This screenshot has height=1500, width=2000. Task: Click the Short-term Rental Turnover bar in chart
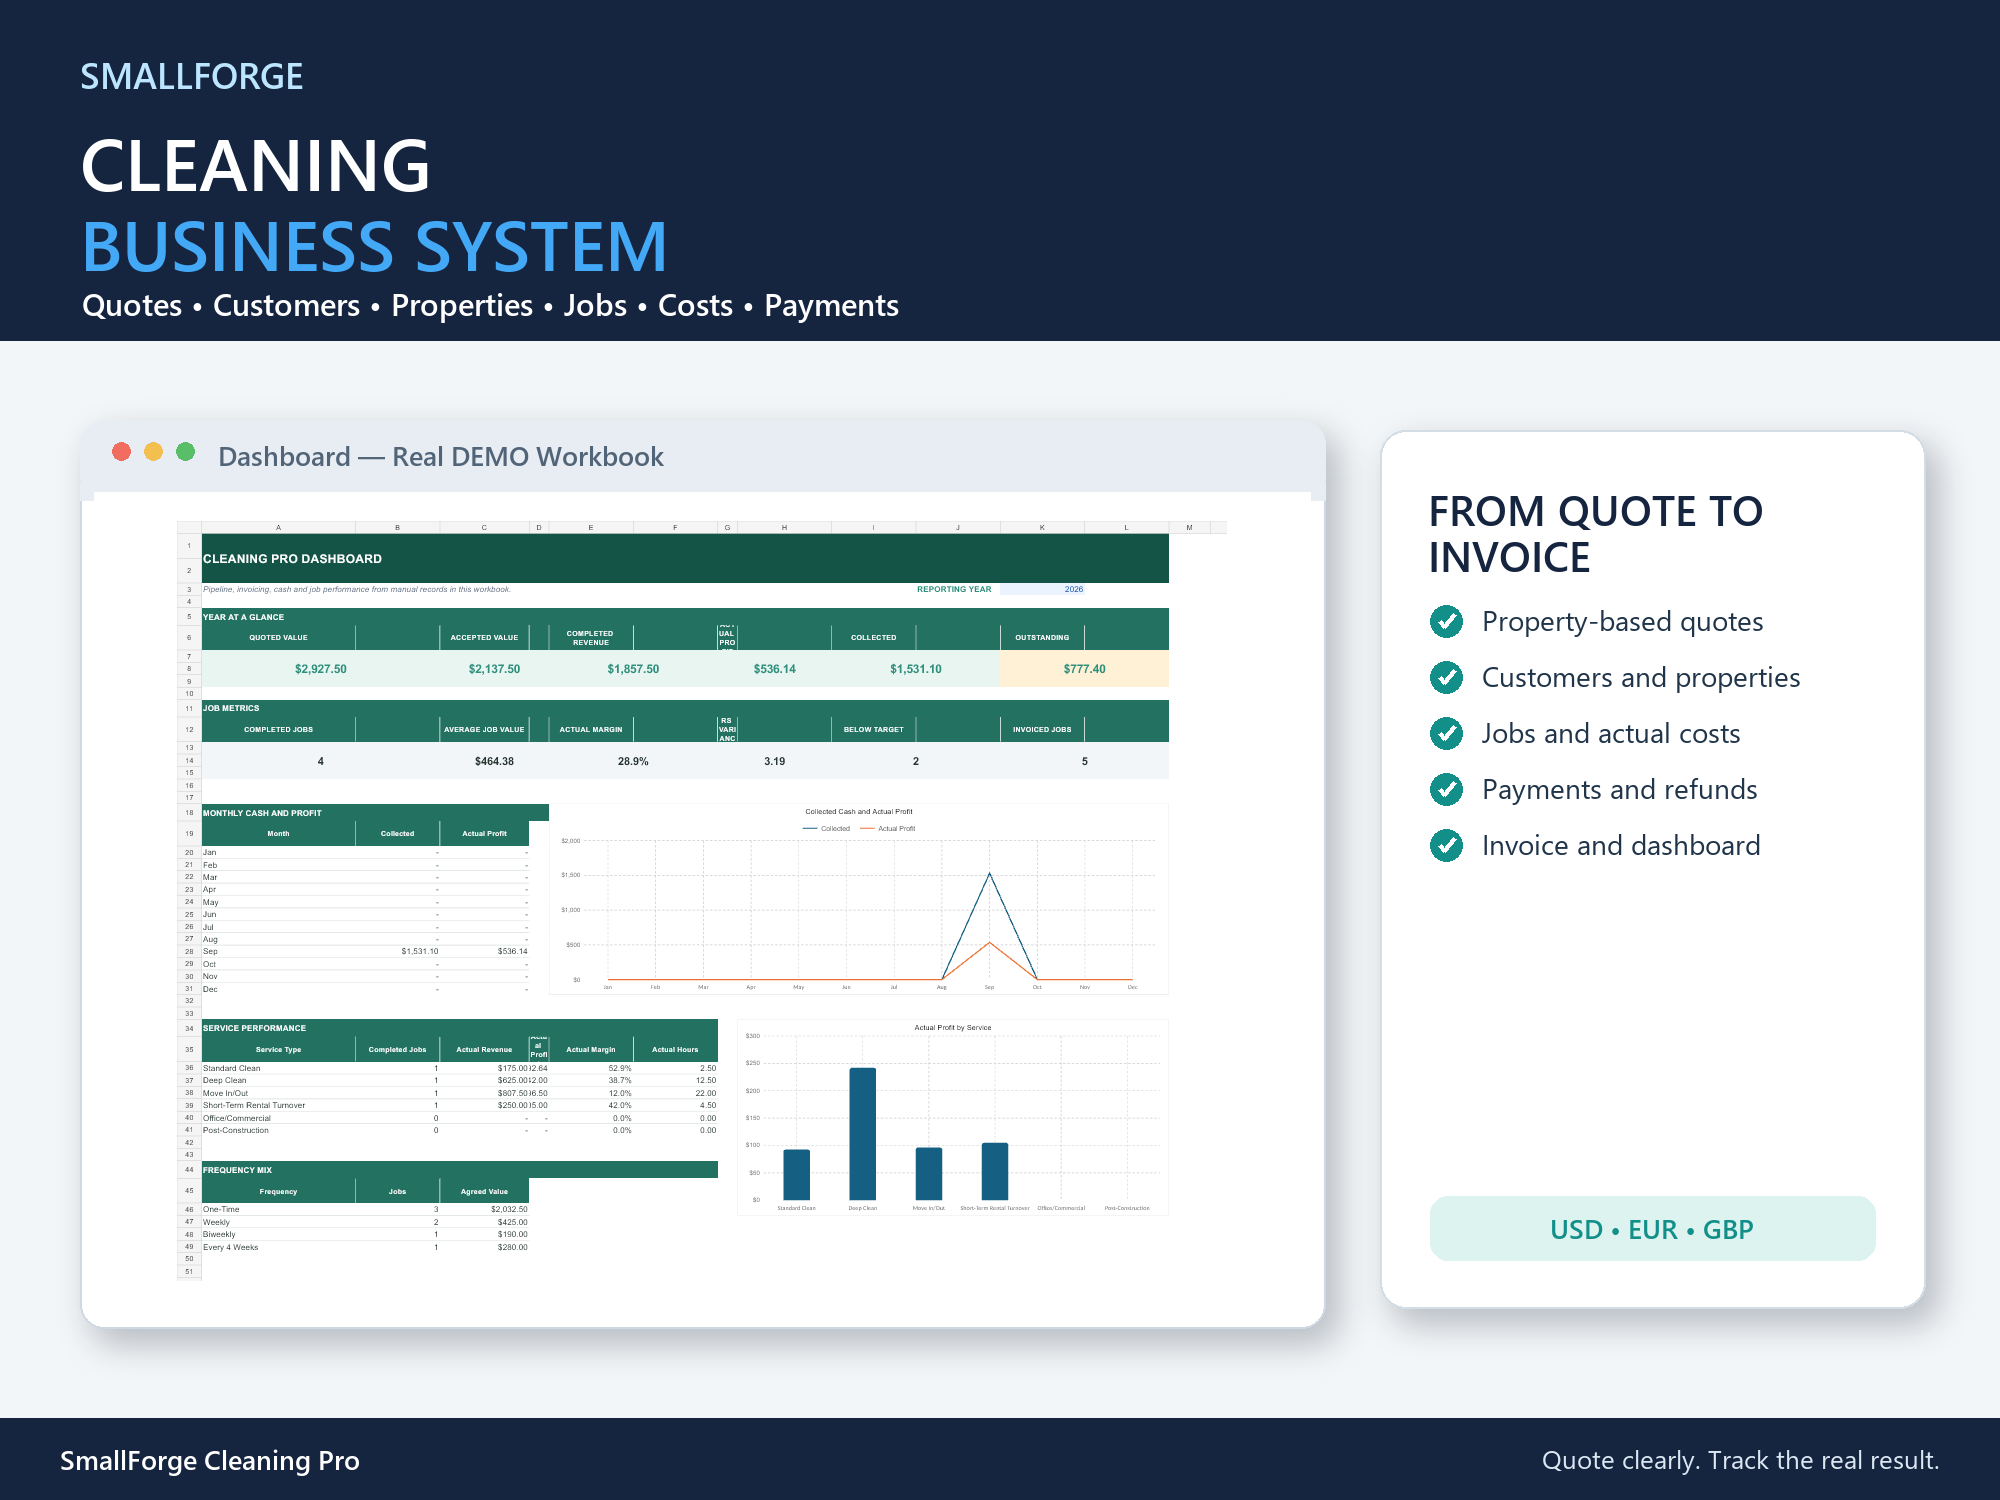click(995, 1171)
